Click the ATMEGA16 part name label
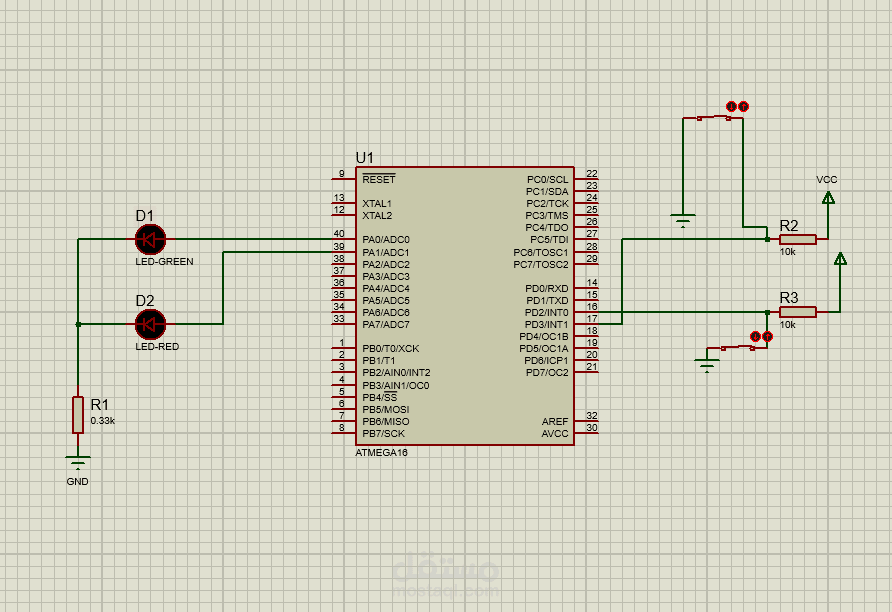This screenshot has height=612, width=892. coord(381,453)
